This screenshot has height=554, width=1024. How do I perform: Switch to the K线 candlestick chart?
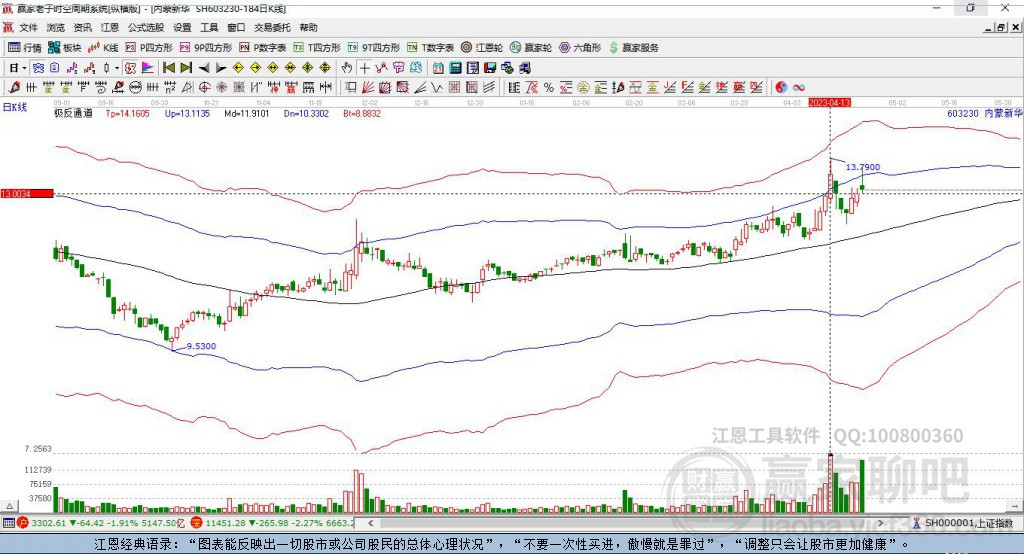(104, 47)
